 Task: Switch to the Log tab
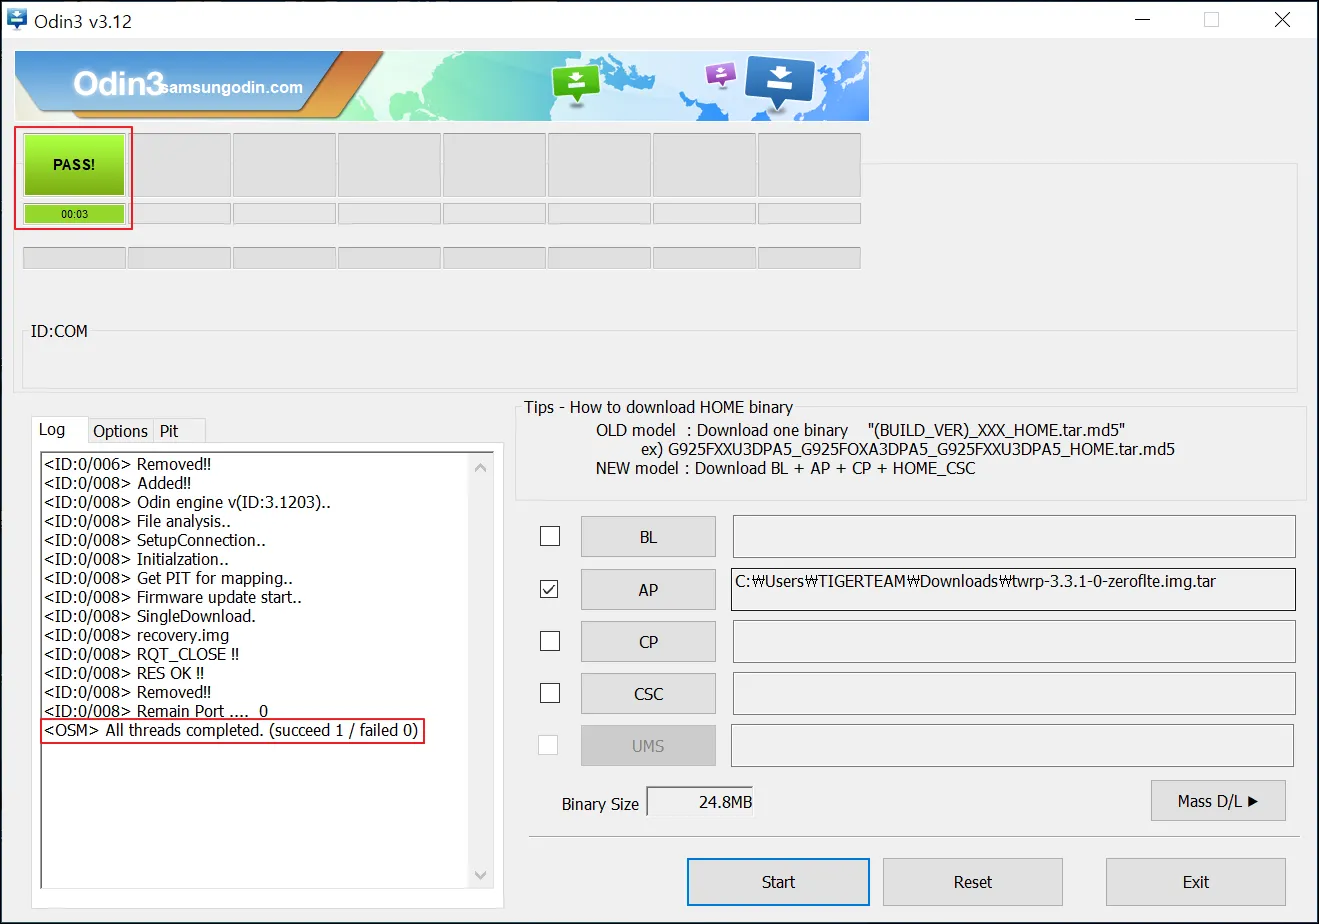pyautogui.click(x=52, y=430)
